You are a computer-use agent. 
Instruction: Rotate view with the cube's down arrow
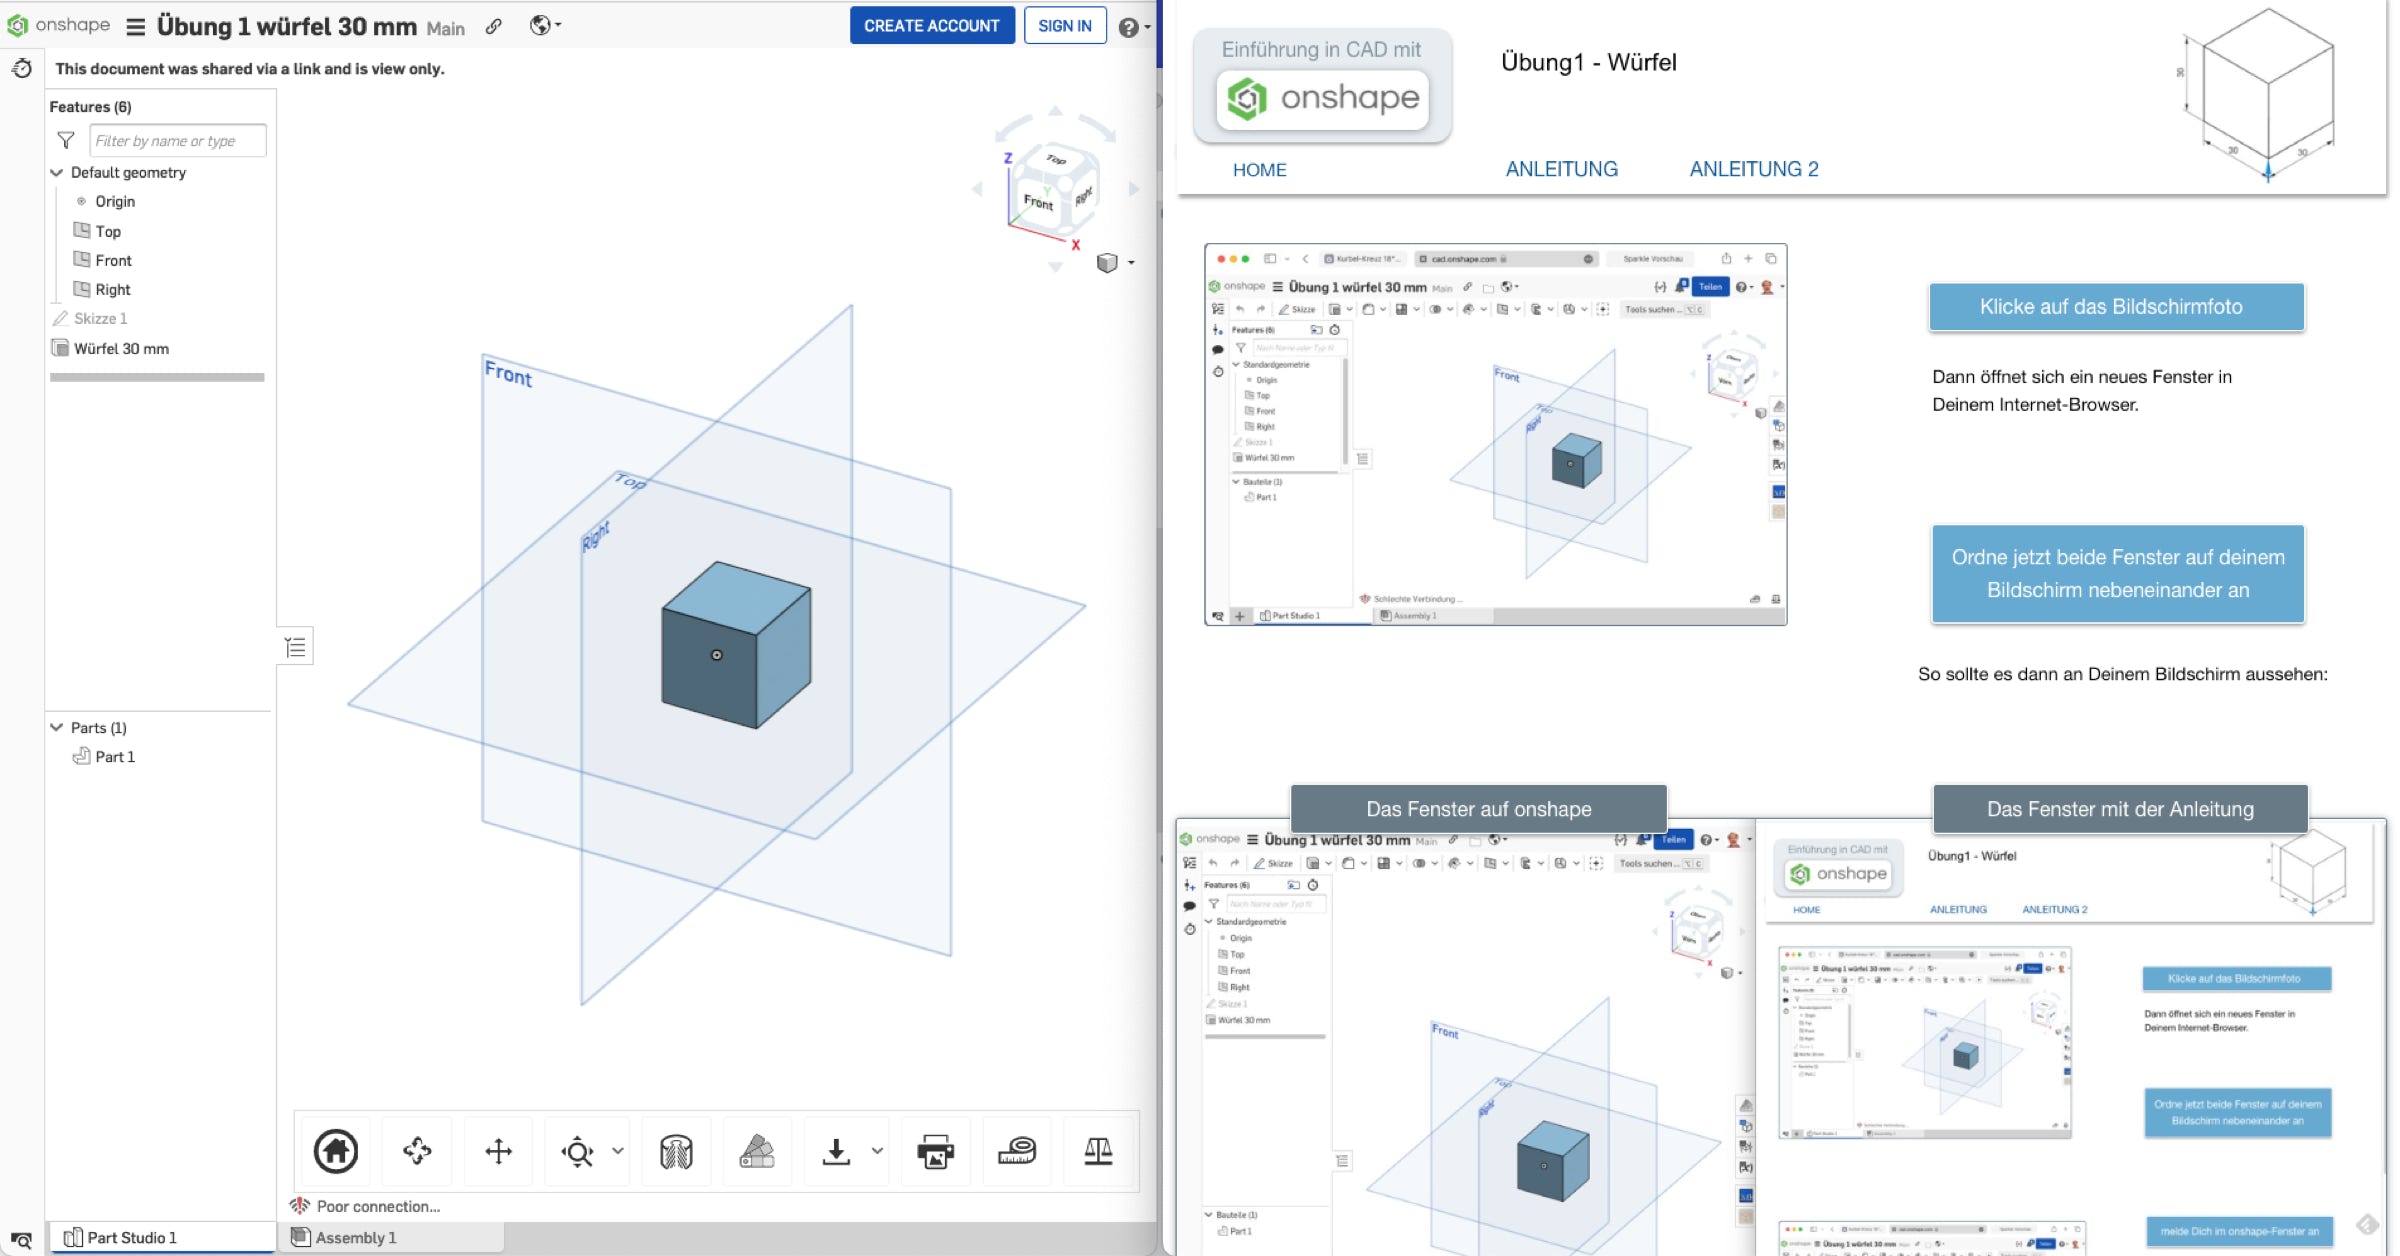coord(1055,267)
